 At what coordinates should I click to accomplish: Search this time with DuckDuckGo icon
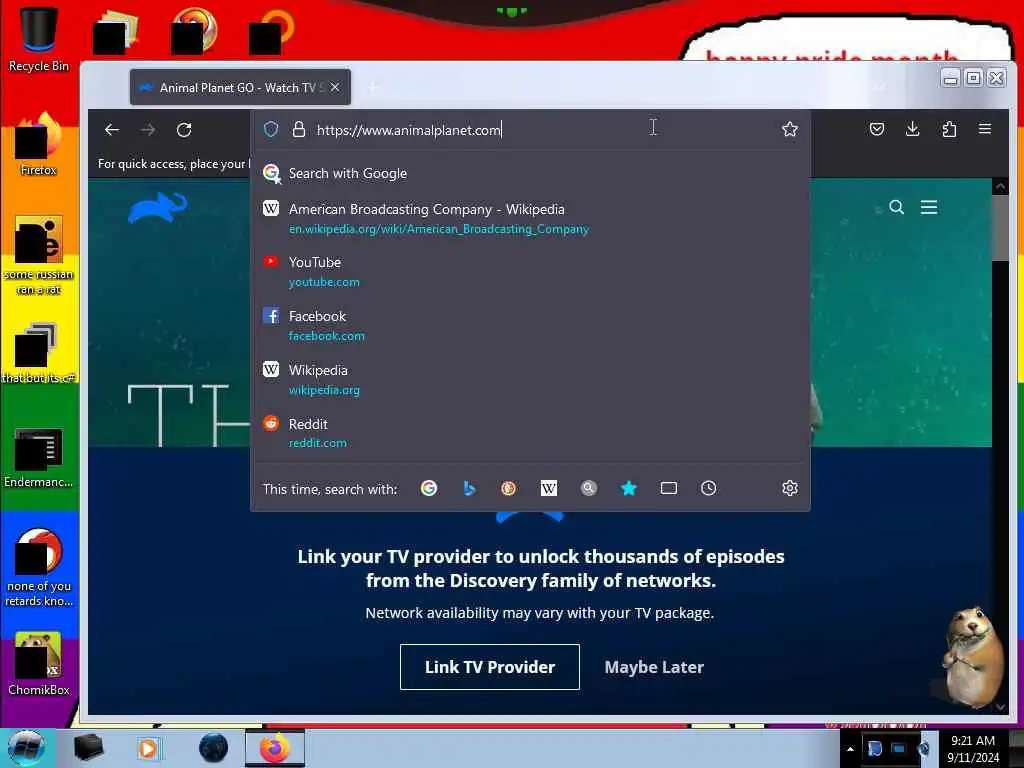pyautogui.click(x=508, y=488)
